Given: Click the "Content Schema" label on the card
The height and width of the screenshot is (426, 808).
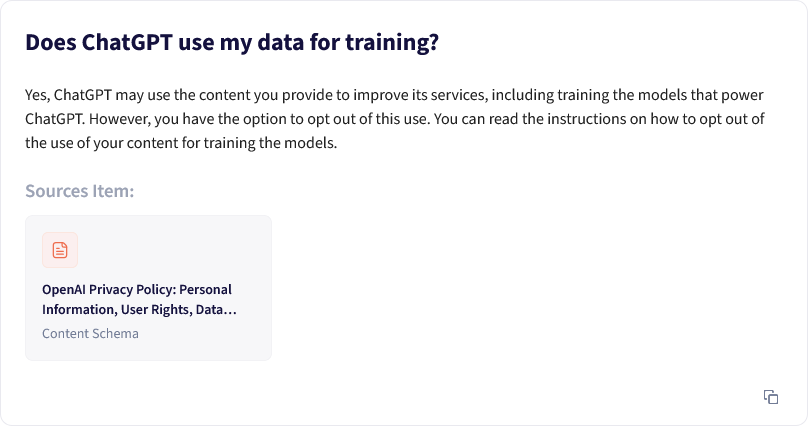Looking at the screenshot, I should (90, 333).
